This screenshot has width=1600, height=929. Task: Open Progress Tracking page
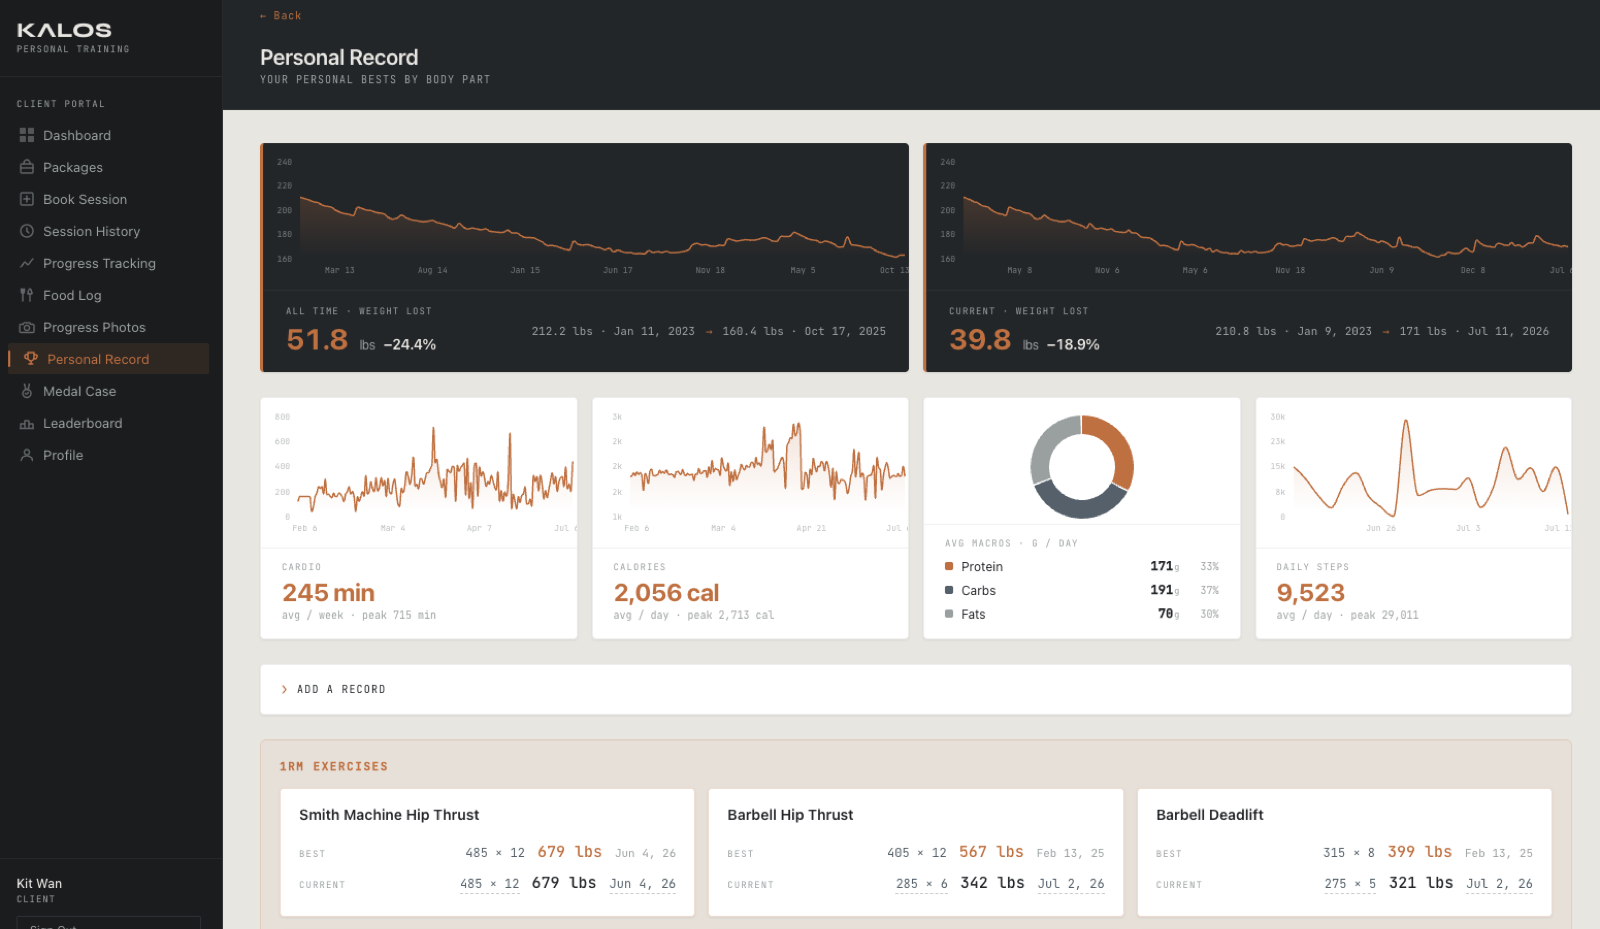point(108,263)
